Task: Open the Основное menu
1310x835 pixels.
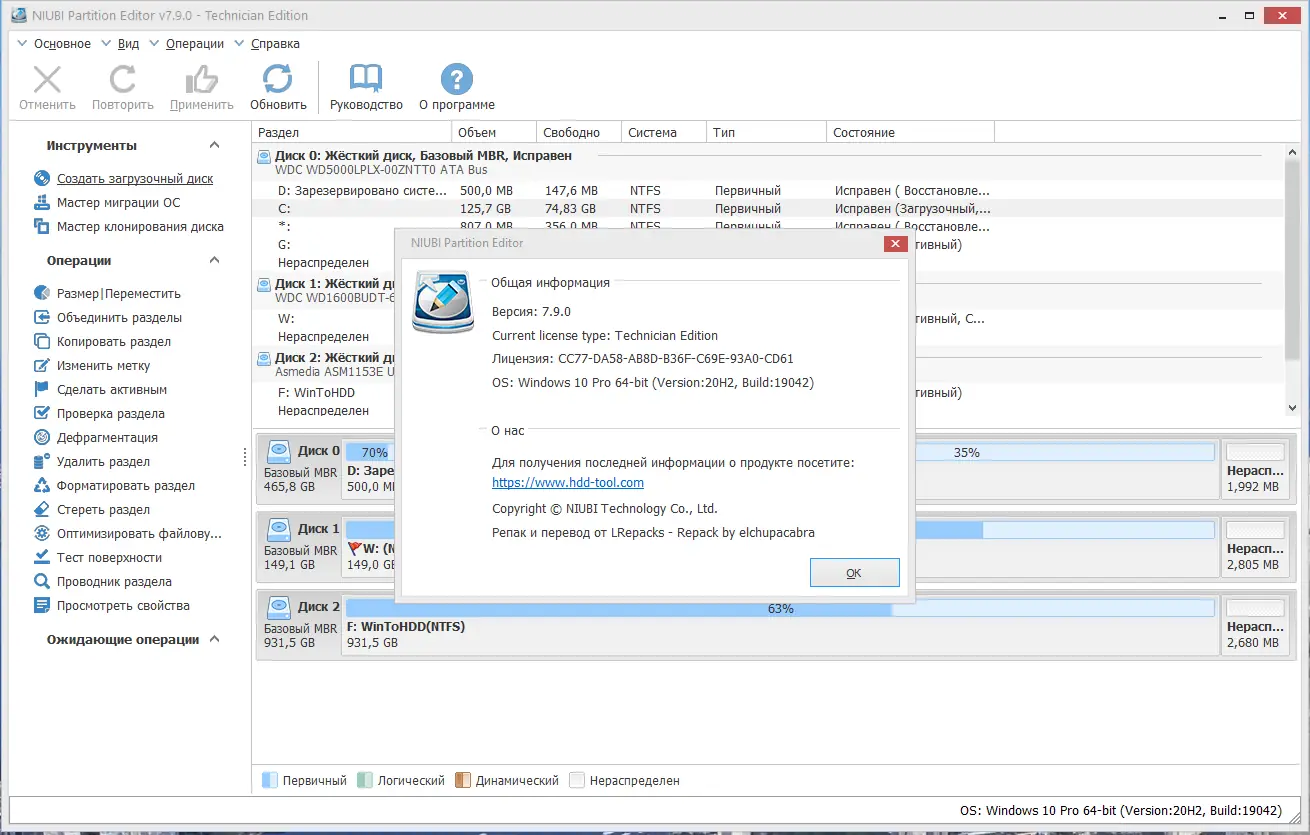Action: 62,44
